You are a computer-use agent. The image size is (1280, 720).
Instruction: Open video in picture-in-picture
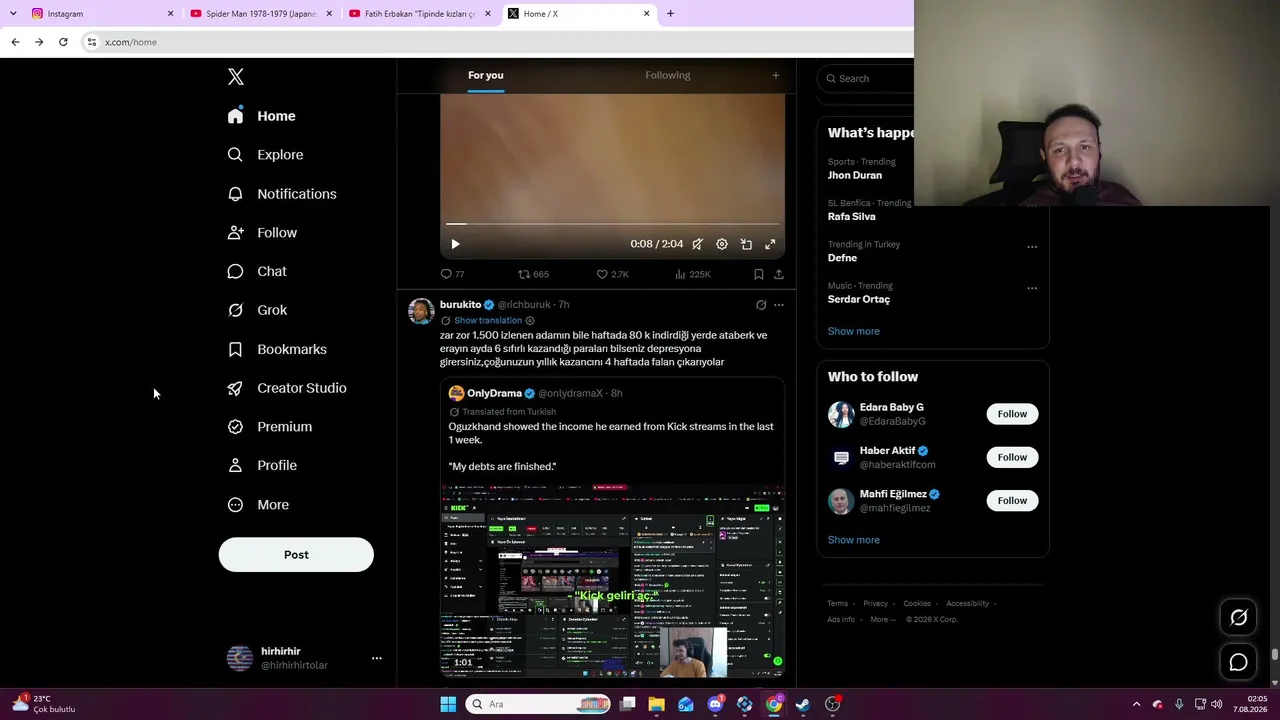746,244
